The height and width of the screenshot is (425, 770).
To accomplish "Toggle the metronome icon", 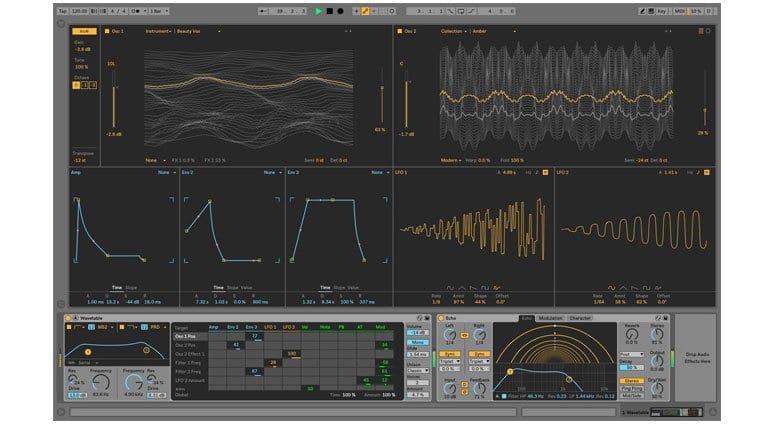I will [138, 11].
